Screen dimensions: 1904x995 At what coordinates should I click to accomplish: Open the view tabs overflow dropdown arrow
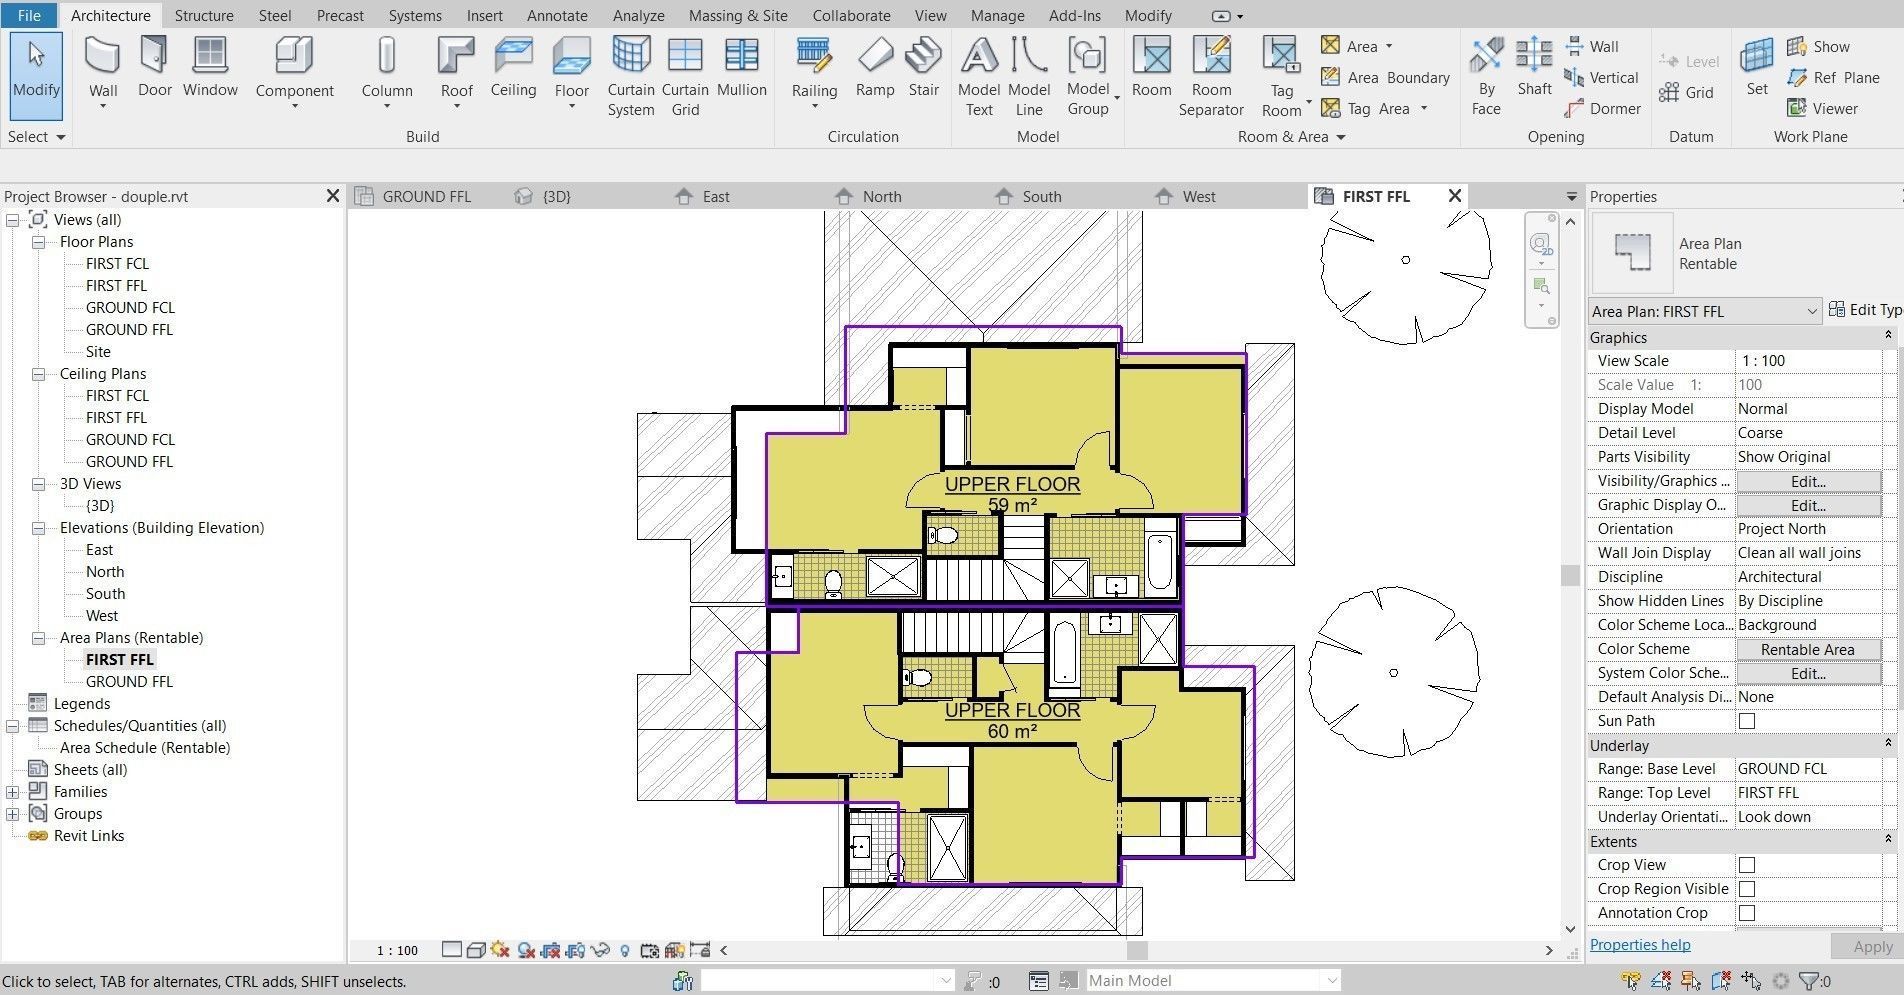(x=1571, y=197)
